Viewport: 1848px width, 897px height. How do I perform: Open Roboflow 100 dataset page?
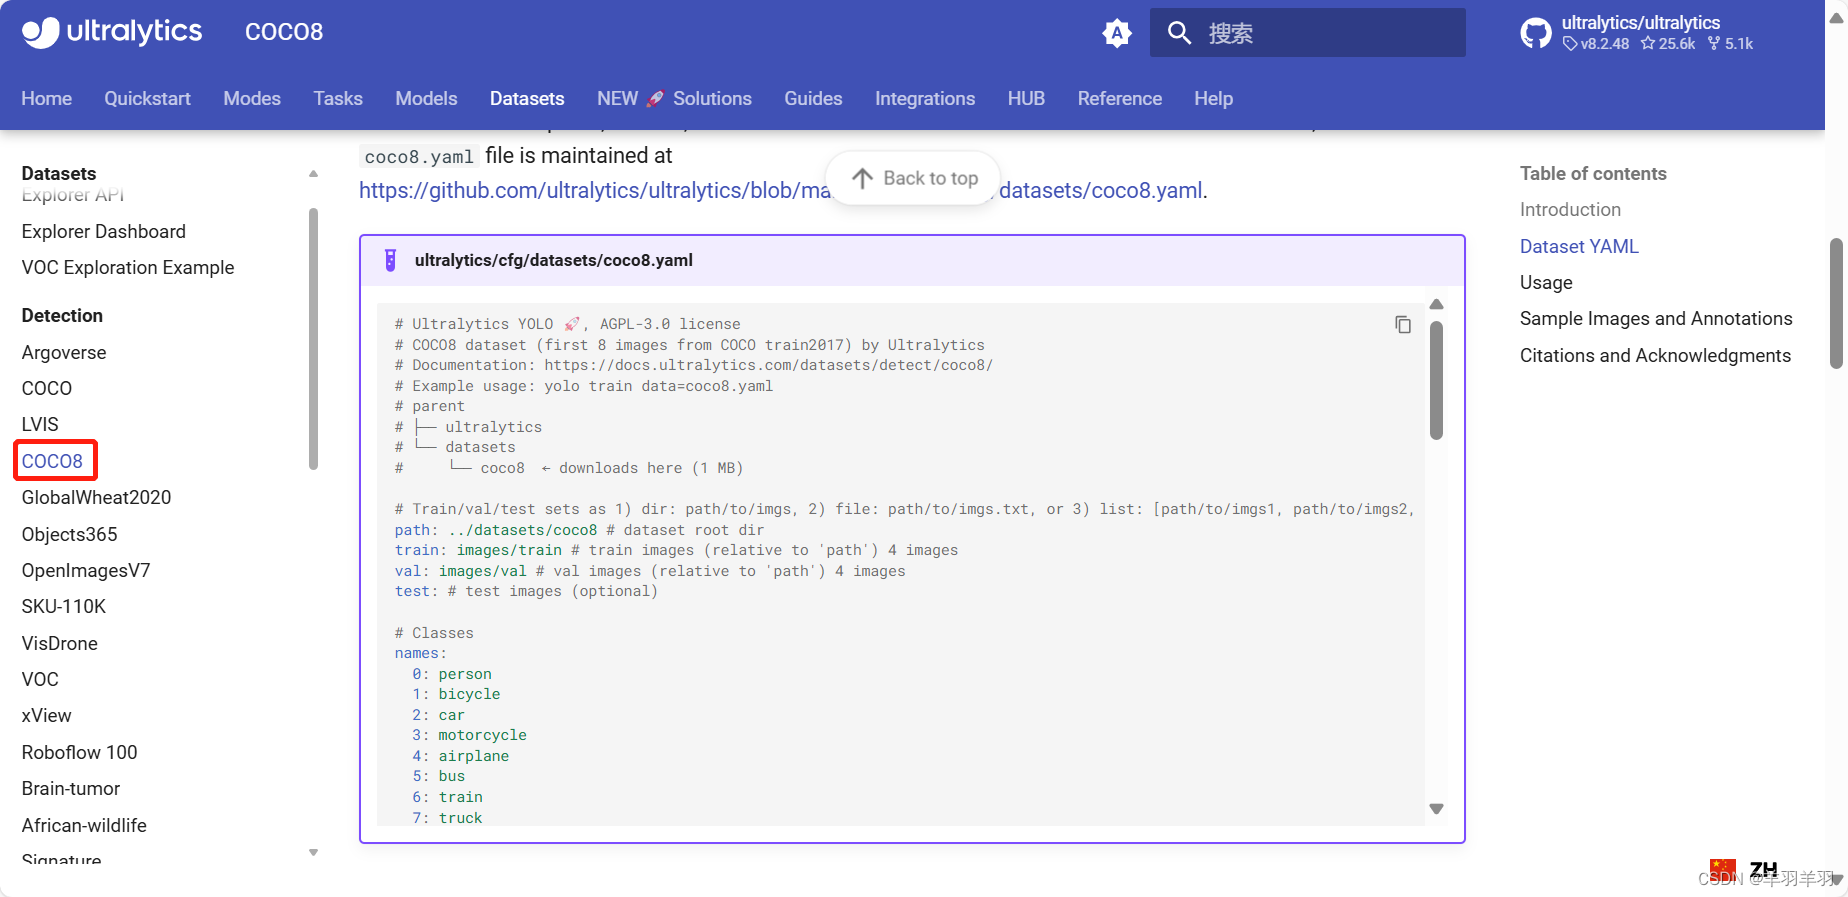point(80,753)
